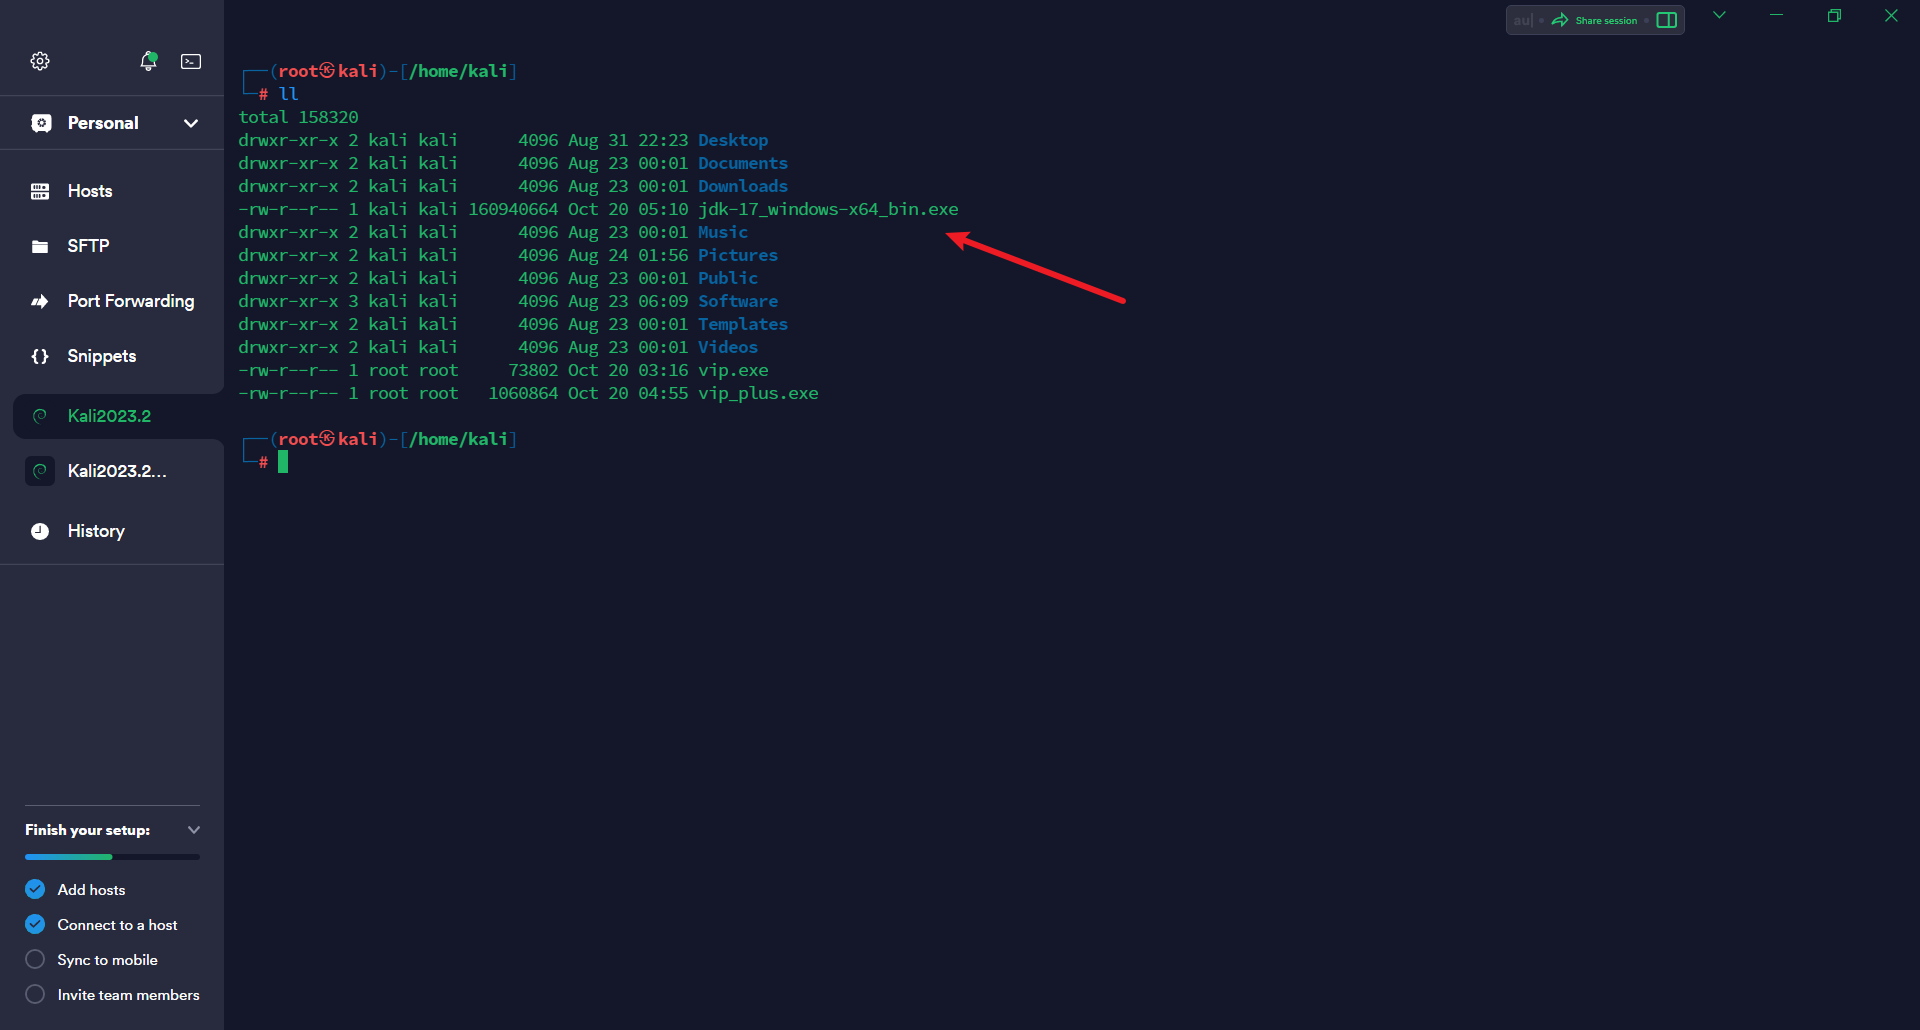The width and height of the screenshot is (1920, 1030).
Task: Click the Add hosts checkmark
Action: 35,889
